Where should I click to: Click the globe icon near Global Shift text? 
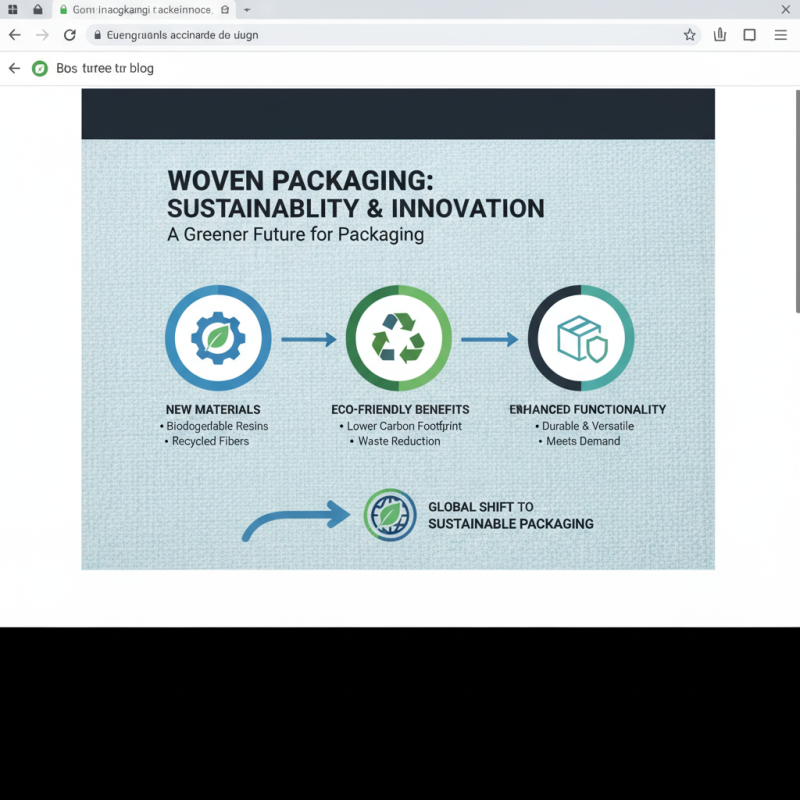coord(390,516)
